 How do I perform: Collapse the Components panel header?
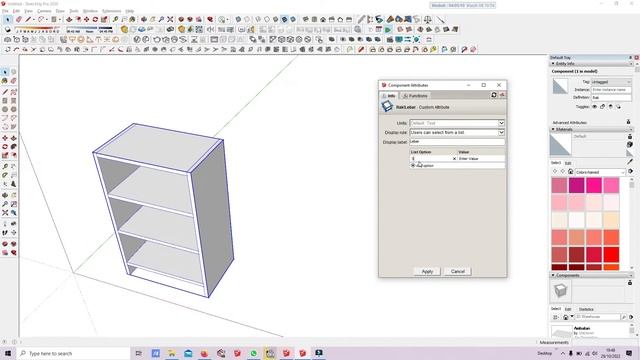coord(591,275)
